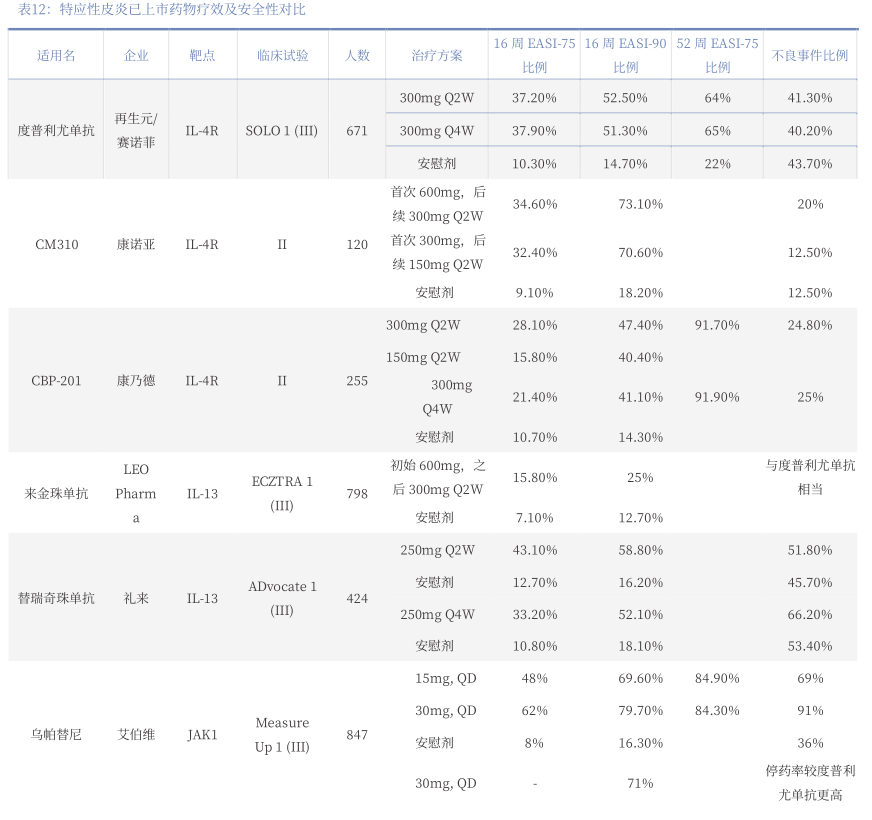Image resolution: width=872 pixels, height=820 pixels.
Task: Click the ADvocate 1 (III) trial cell
Action: coord(282,598)
